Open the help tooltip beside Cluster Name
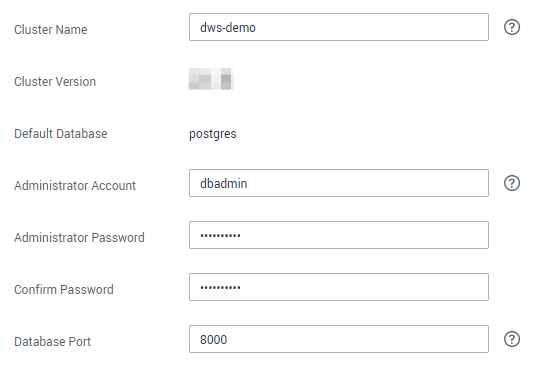Viewport: 544px width, 372px height. [x=512, y=27]
